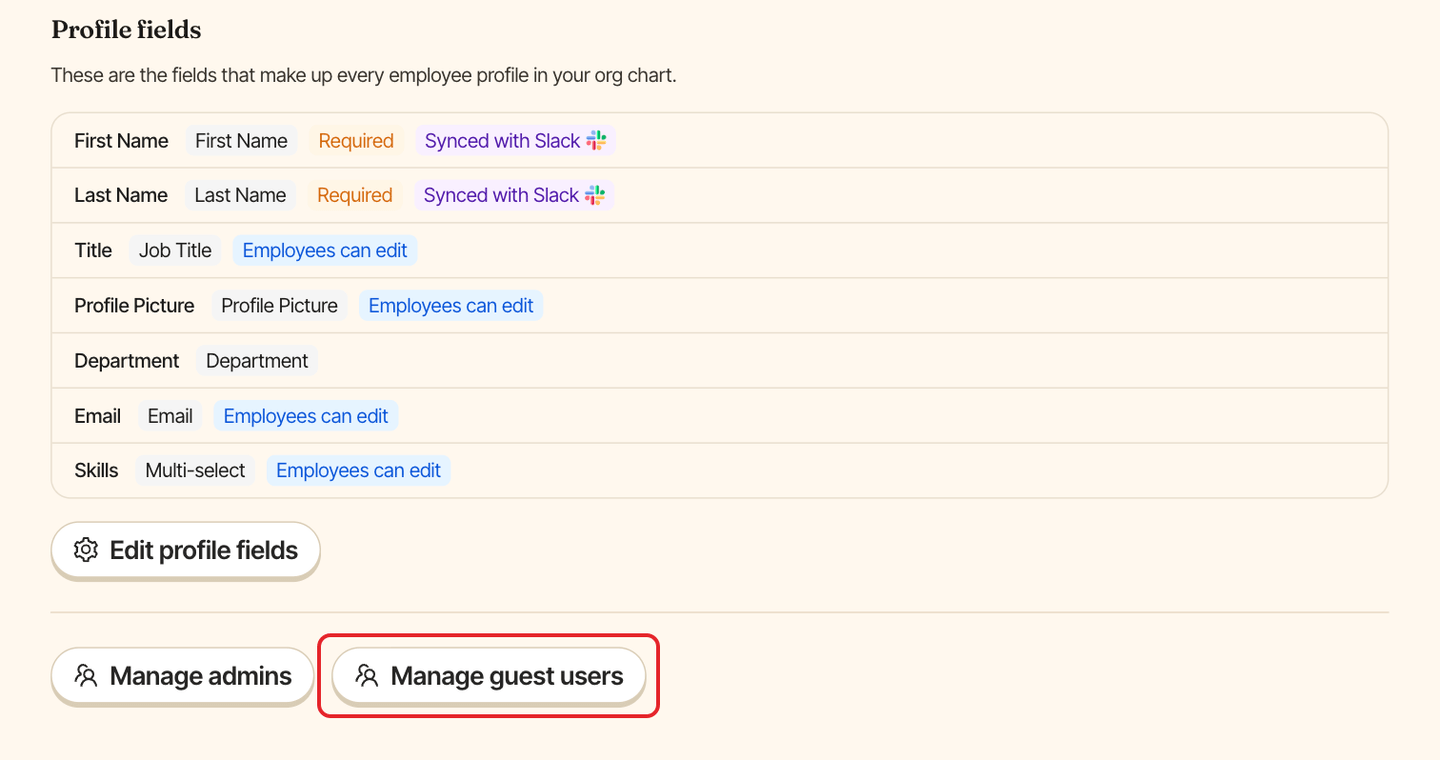Click the gray "Department" type tag
The width and height of the screenshot is (1440, 760).
click(x=257, y=360)
